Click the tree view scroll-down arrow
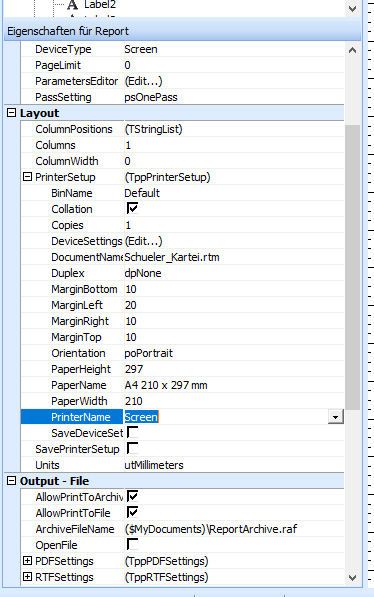The image size is (374, 597). 353,8
